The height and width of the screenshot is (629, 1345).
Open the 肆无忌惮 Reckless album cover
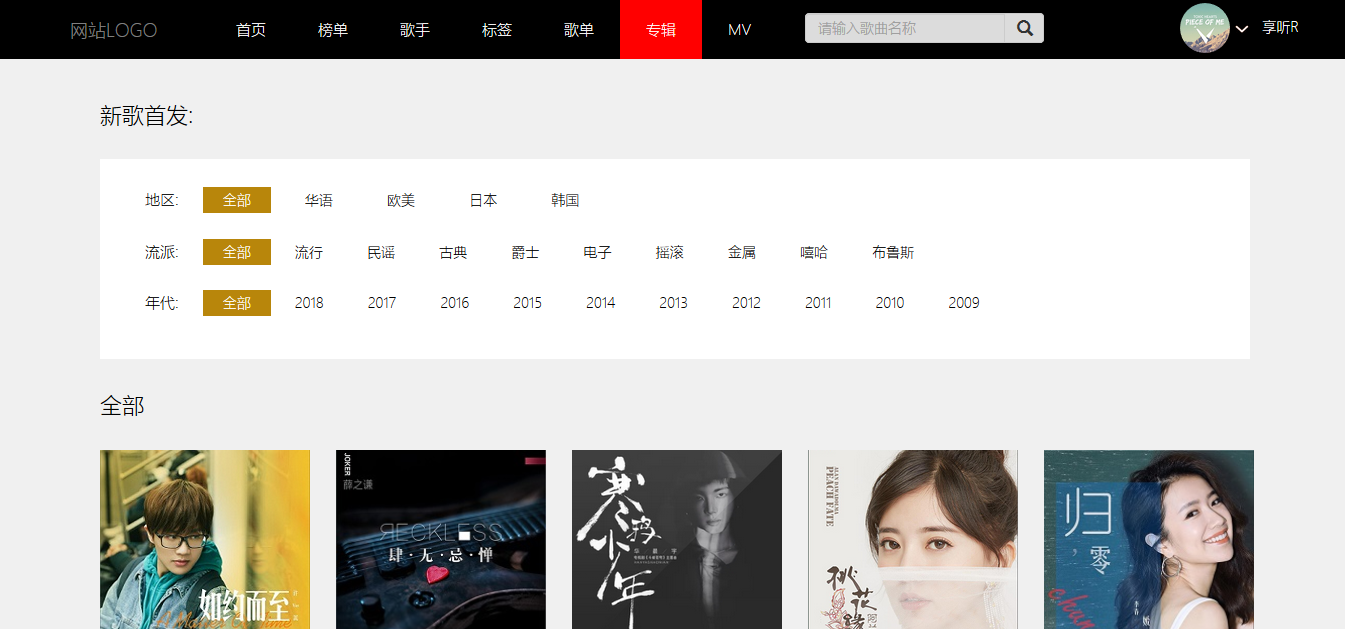[x=441, y=539]
